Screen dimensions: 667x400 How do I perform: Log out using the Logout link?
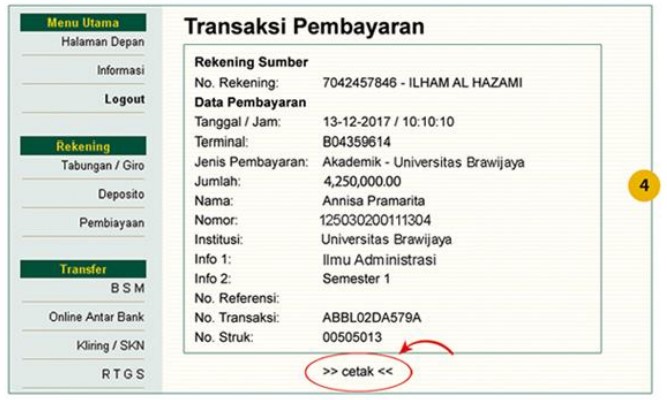125,99
